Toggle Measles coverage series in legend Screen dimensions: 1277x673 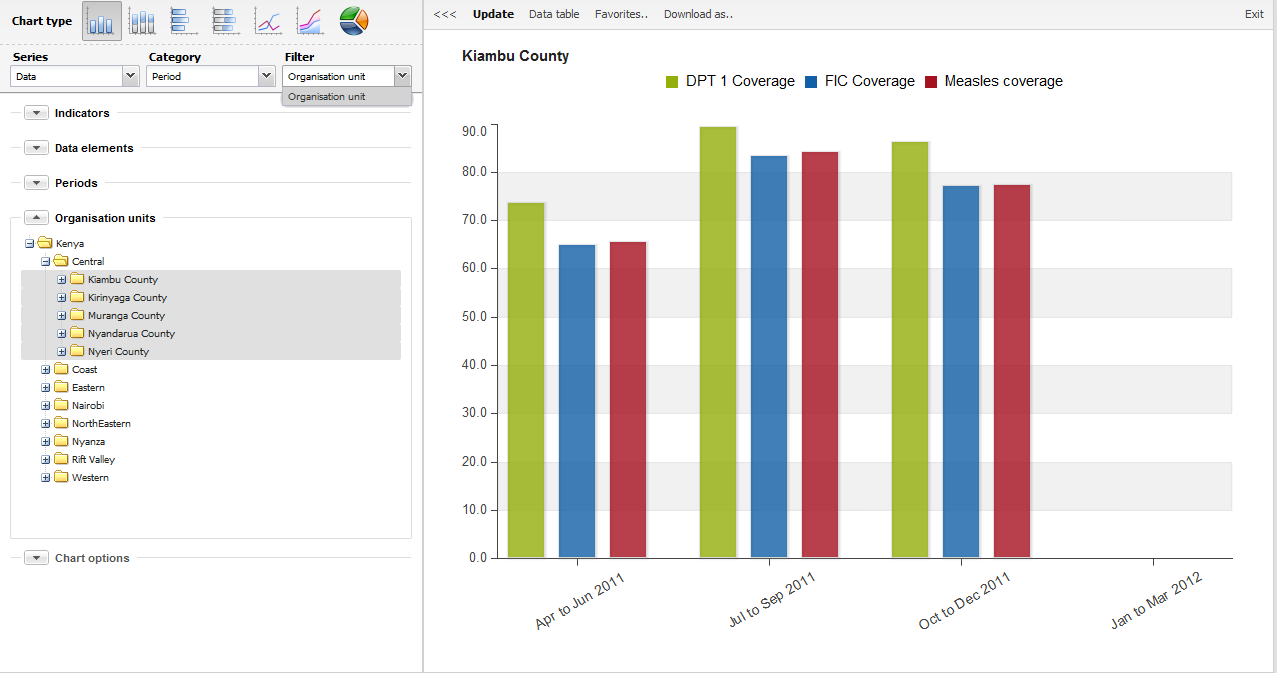click(x=993, y=82)
